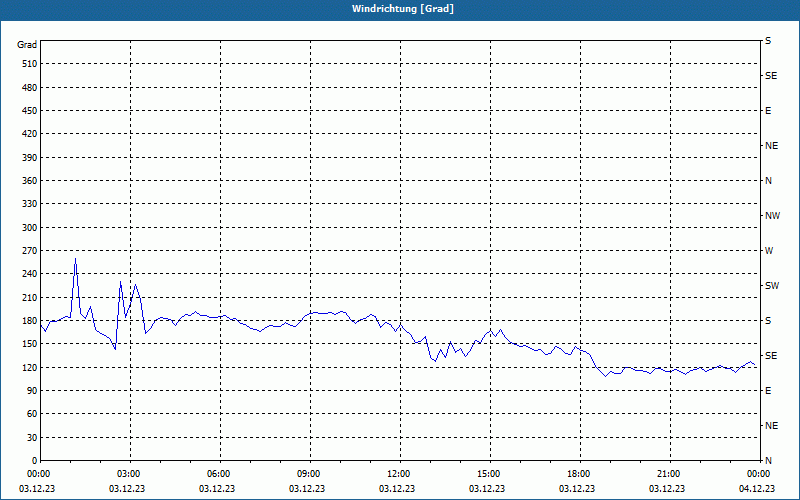The image size is (800, 500).
Task: Click the 180 y-axis value
Action: (30, 321)
